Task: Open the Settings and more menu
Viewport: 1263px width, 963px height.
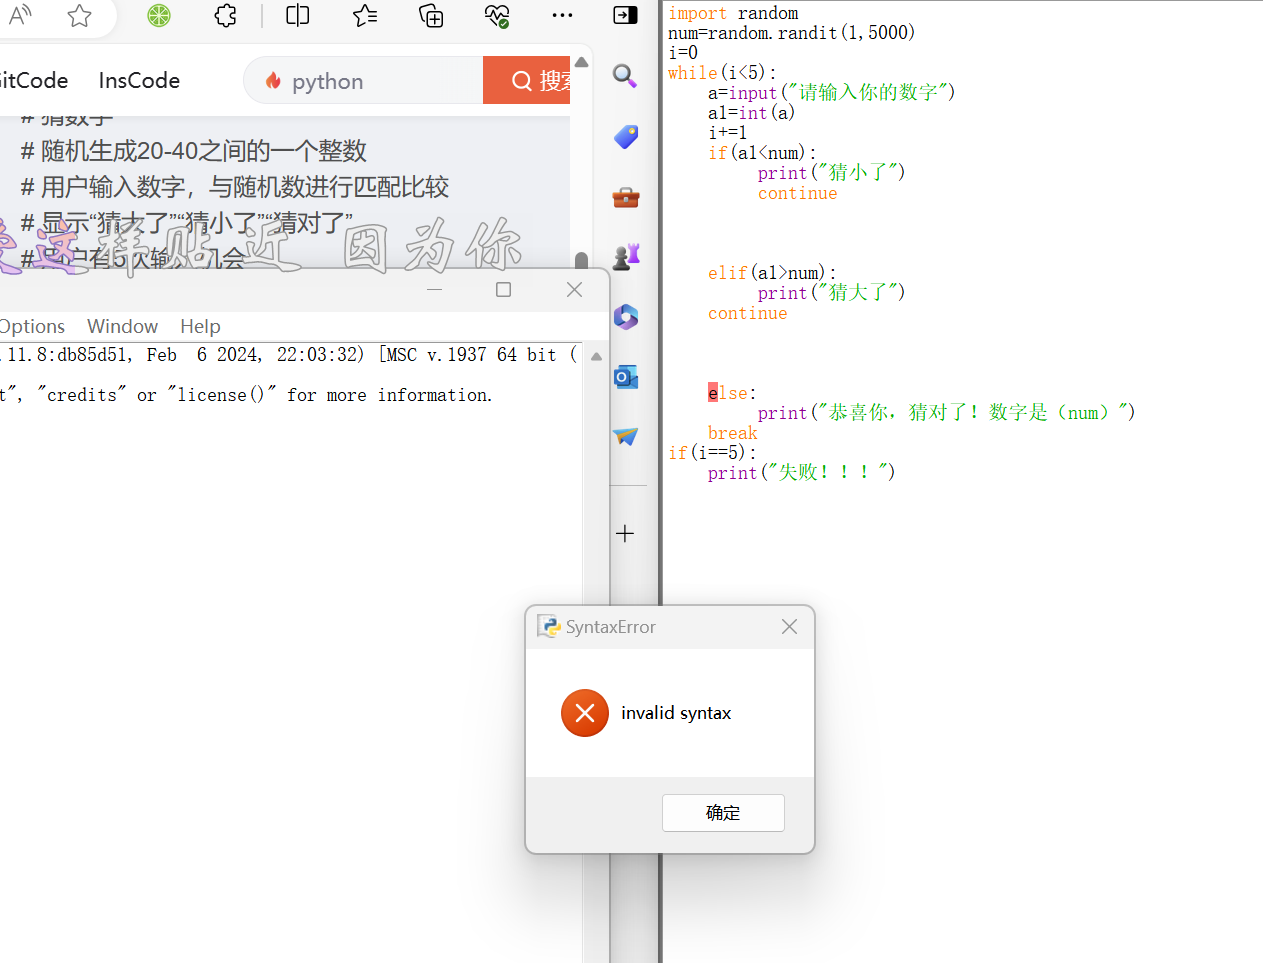Action: tap(561, 15)
